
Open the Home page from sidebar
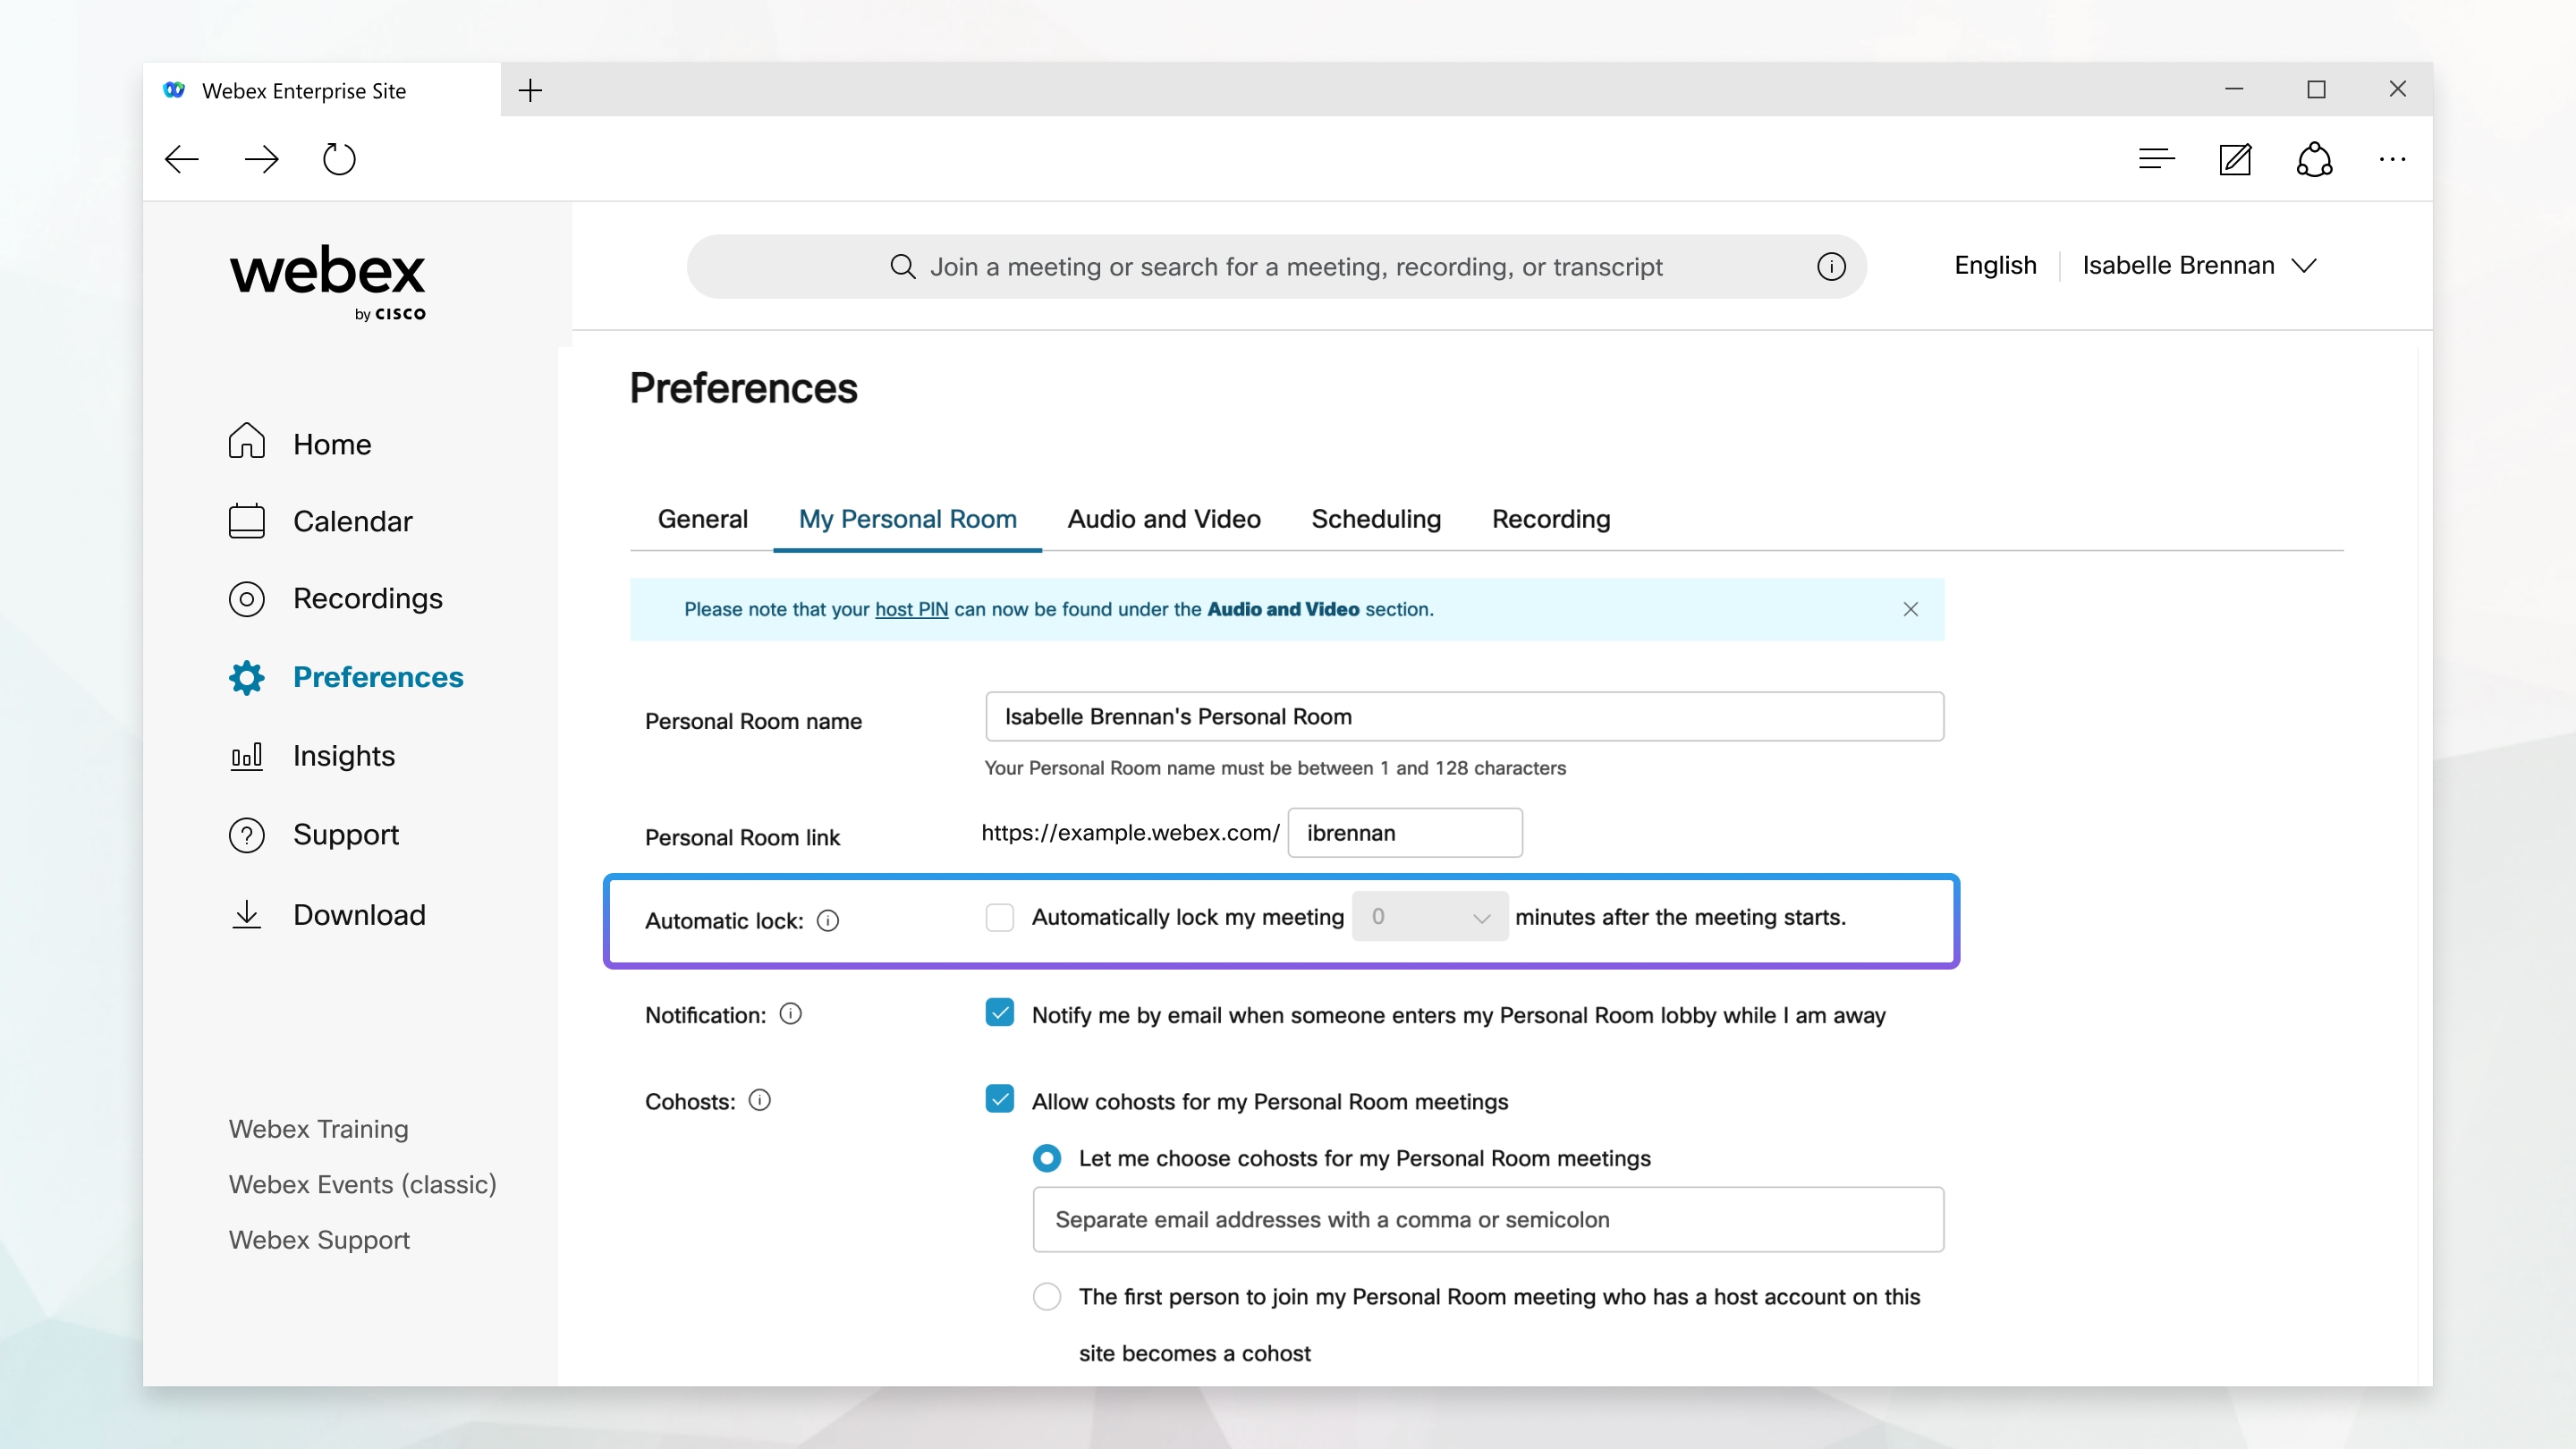(331, 443)
